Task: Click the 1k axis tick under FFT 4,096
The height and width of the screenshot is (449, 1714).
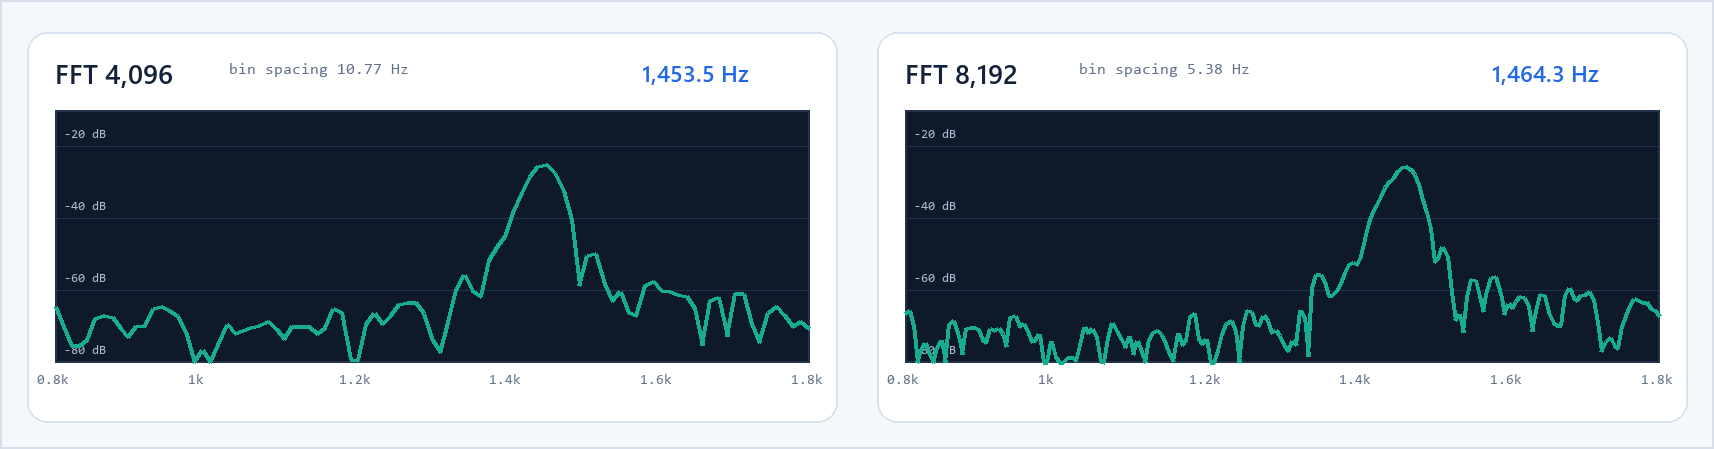Action: pos(196,380)
